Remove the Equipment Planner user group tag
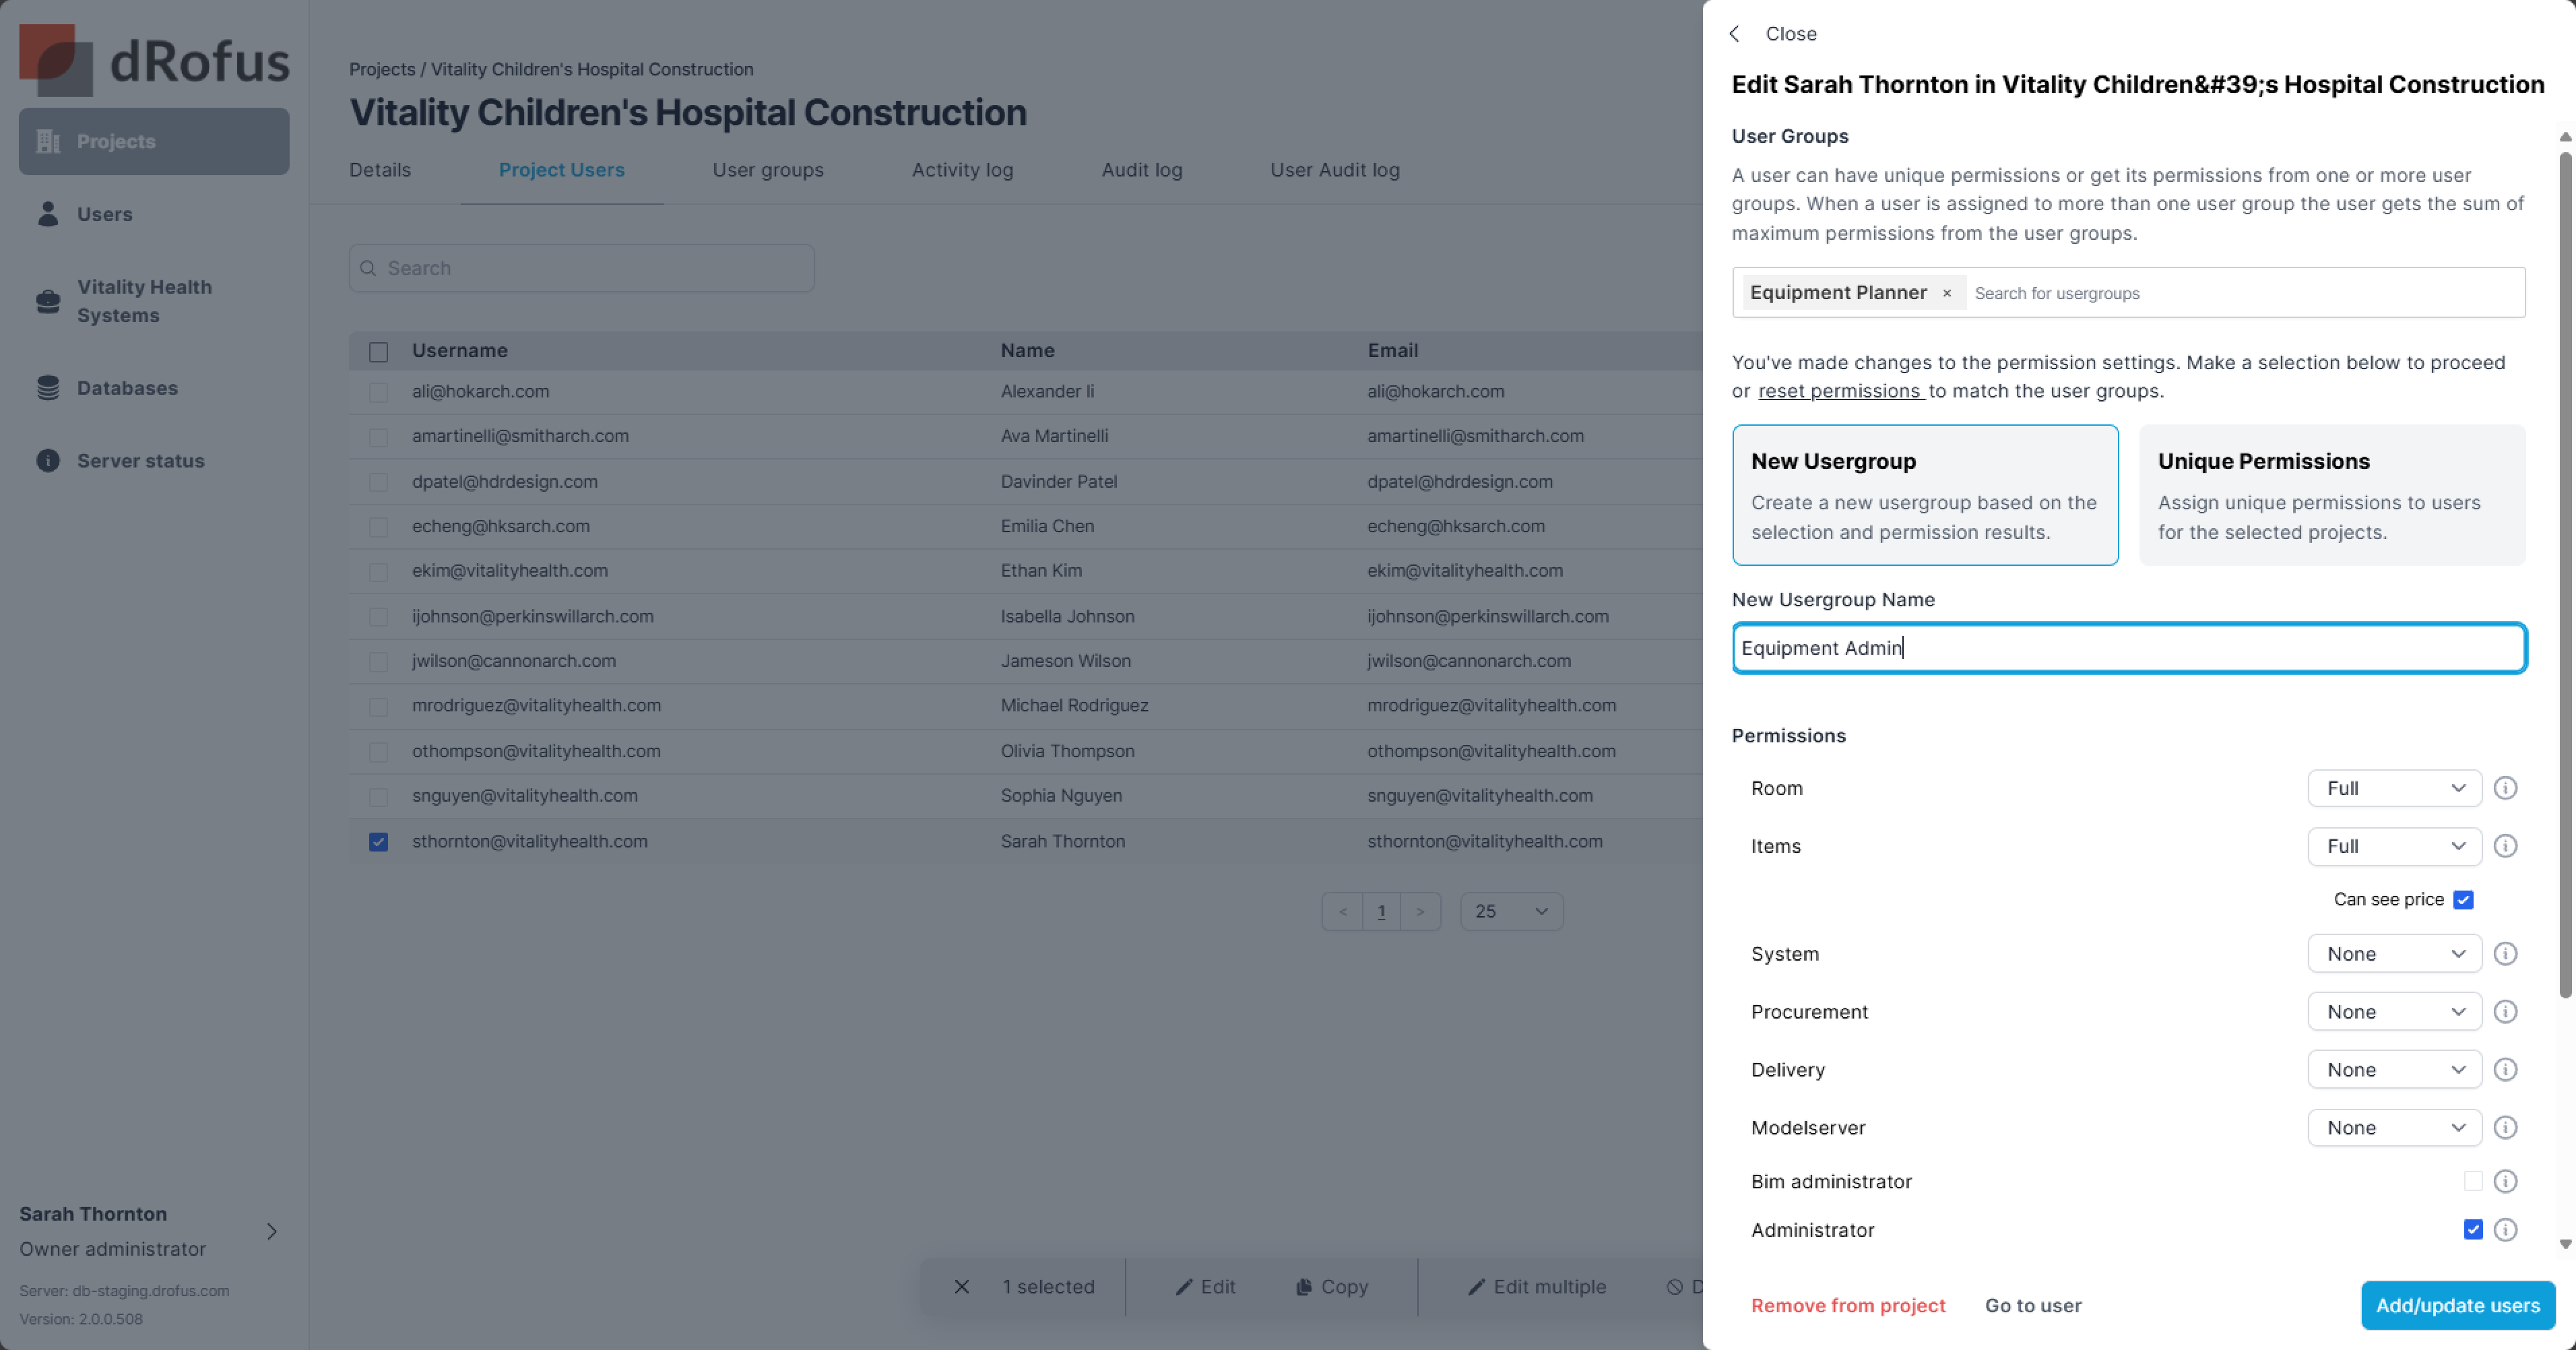The image size is (2576, 1350). [1946, 294]
